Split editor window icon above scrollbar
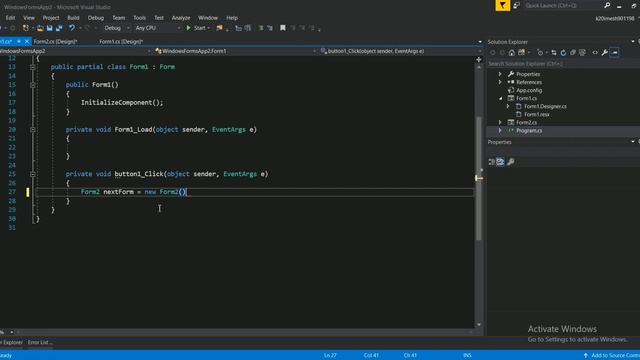 click(479, 60)
